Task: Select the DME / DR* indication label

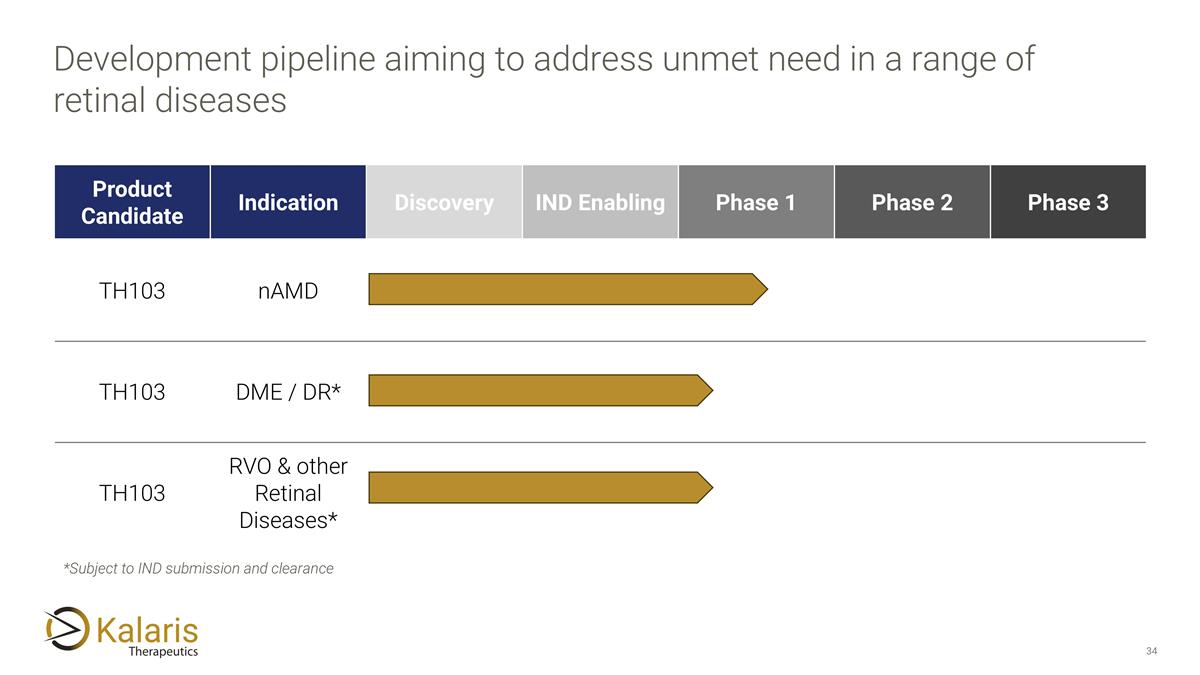Action: (x=288, y=392)
